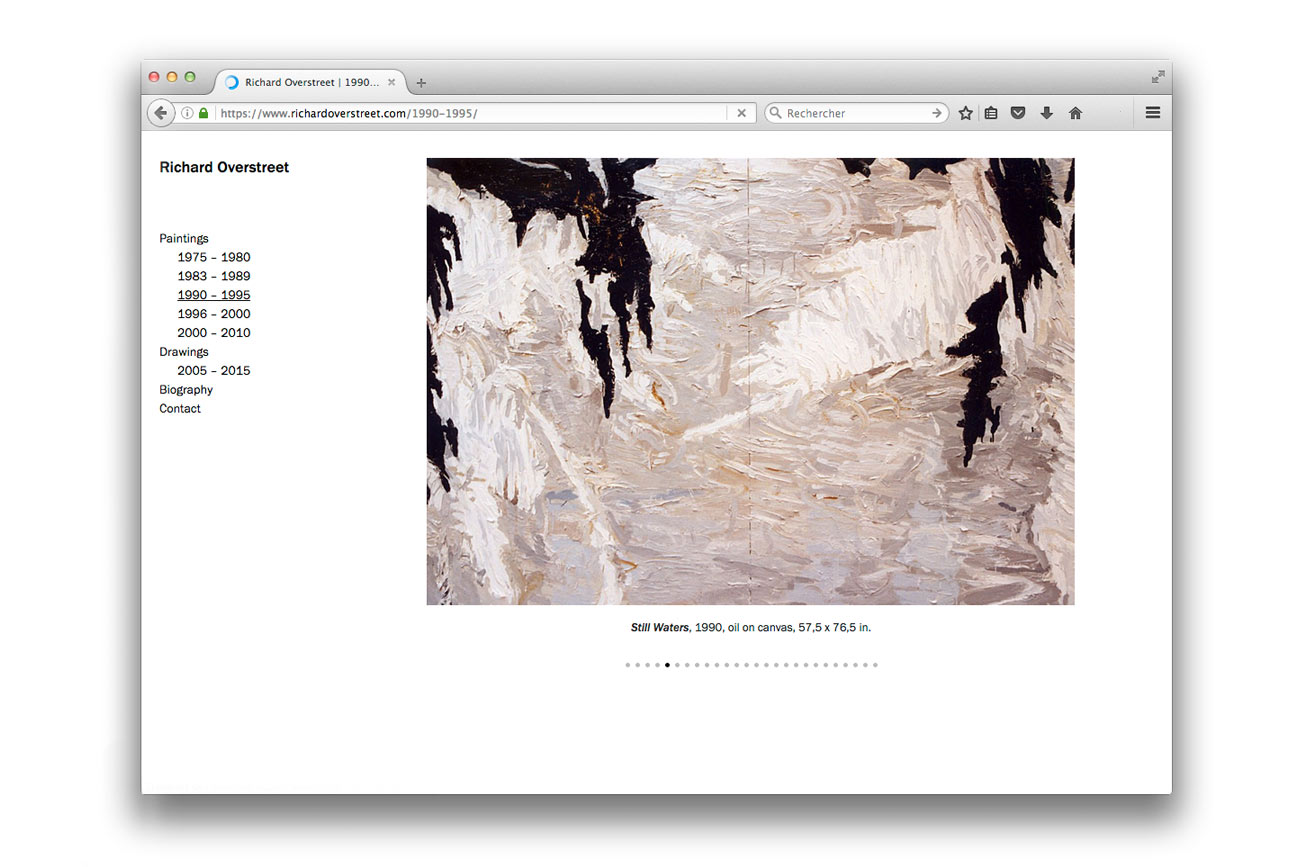Image resolution: width=1300 pixels, height=867 pixels.
Task: Open the downloads arrow icon
Action: coord(1046,114)
